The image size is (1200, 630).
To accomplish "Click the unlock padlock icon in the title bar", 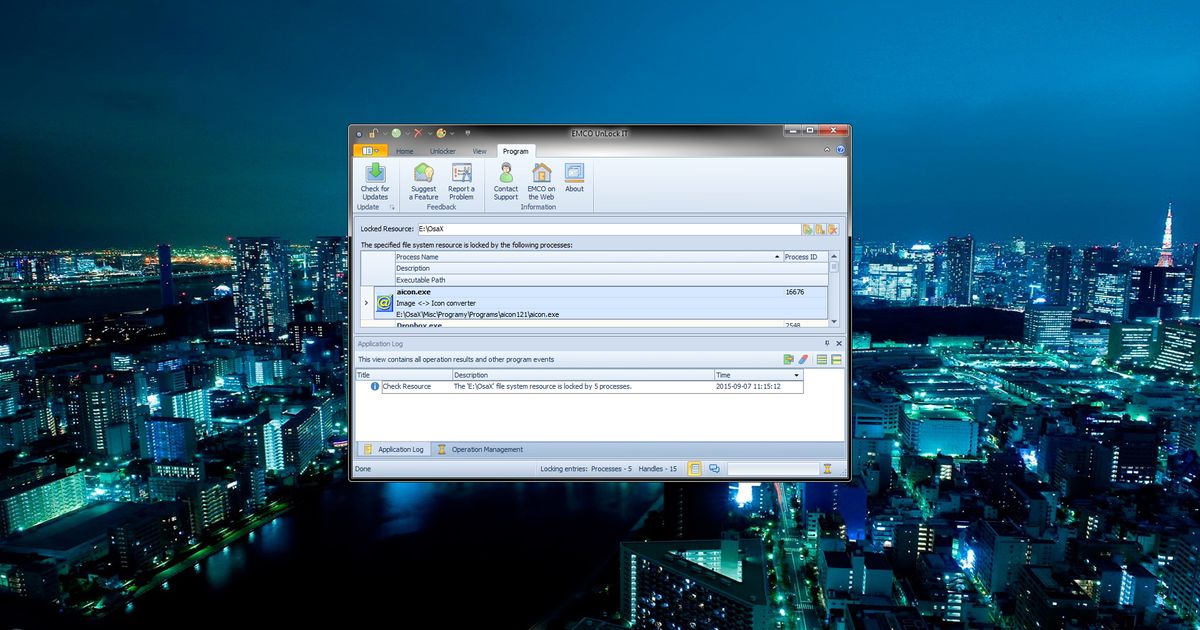I will pyautogui.click(x=374, y=131).
